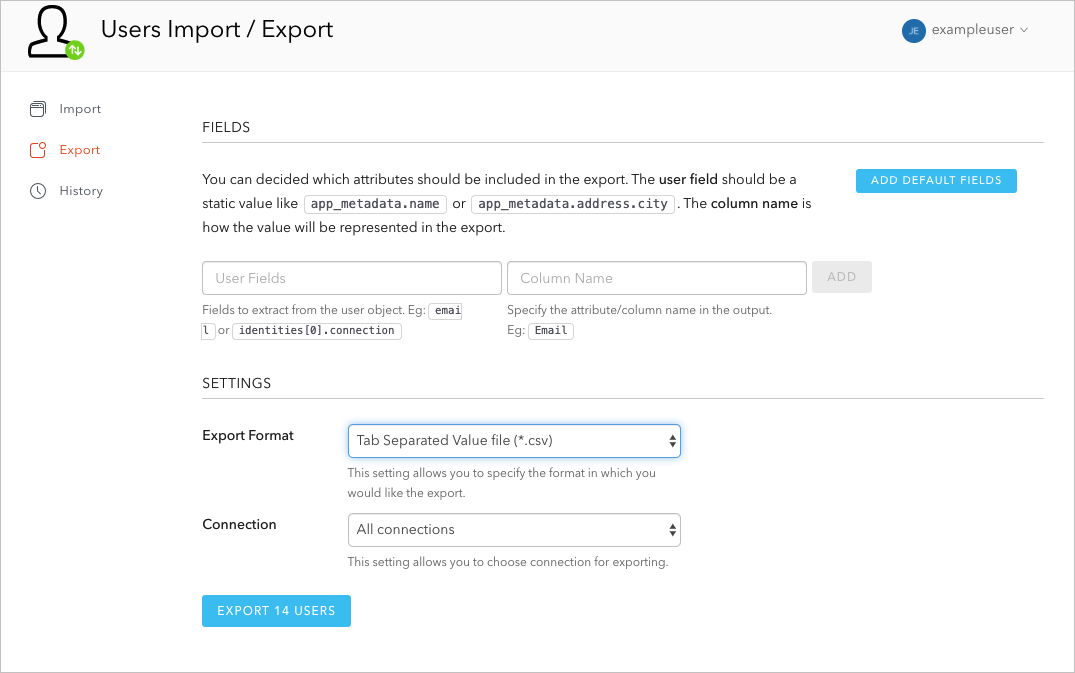
Task: Click the Users Import/Export logo icon
Action: (x=56, y=32)
